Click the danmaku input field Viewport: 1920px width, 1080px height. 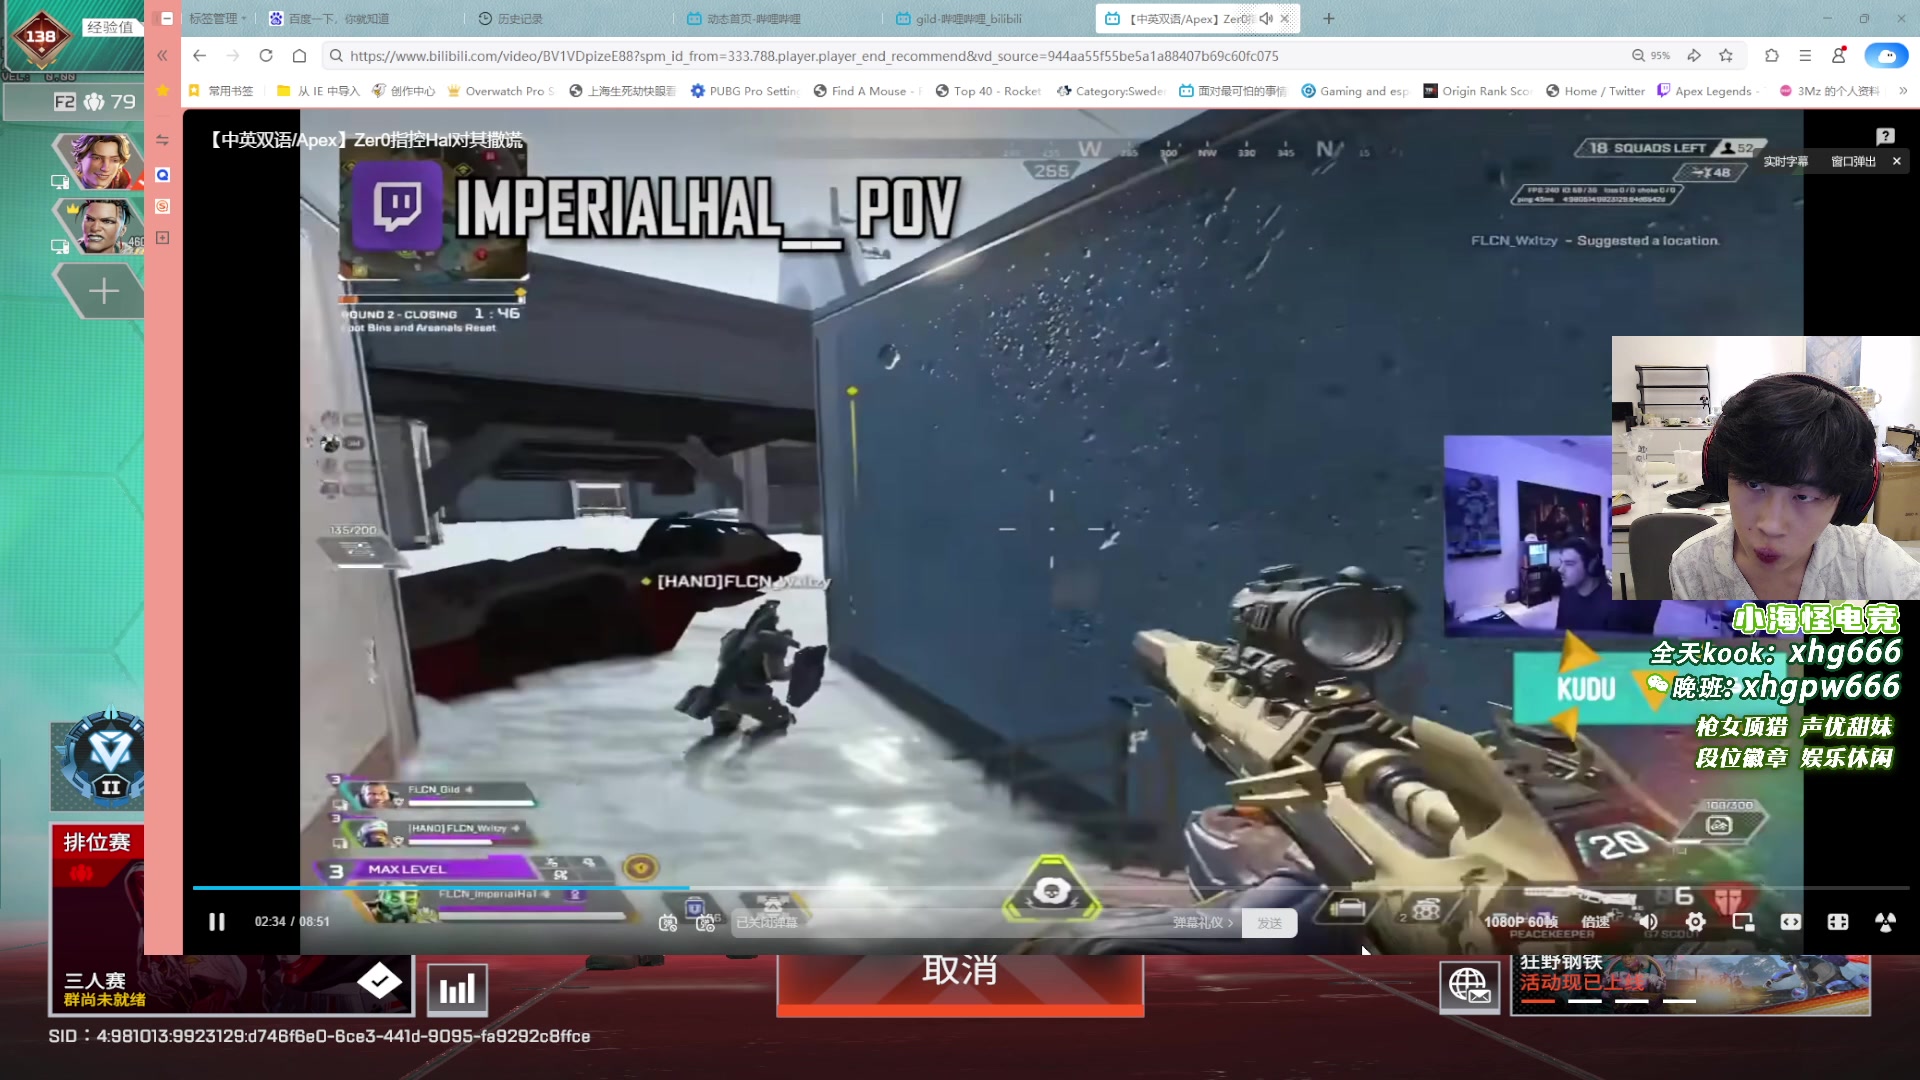click(950, 923)
